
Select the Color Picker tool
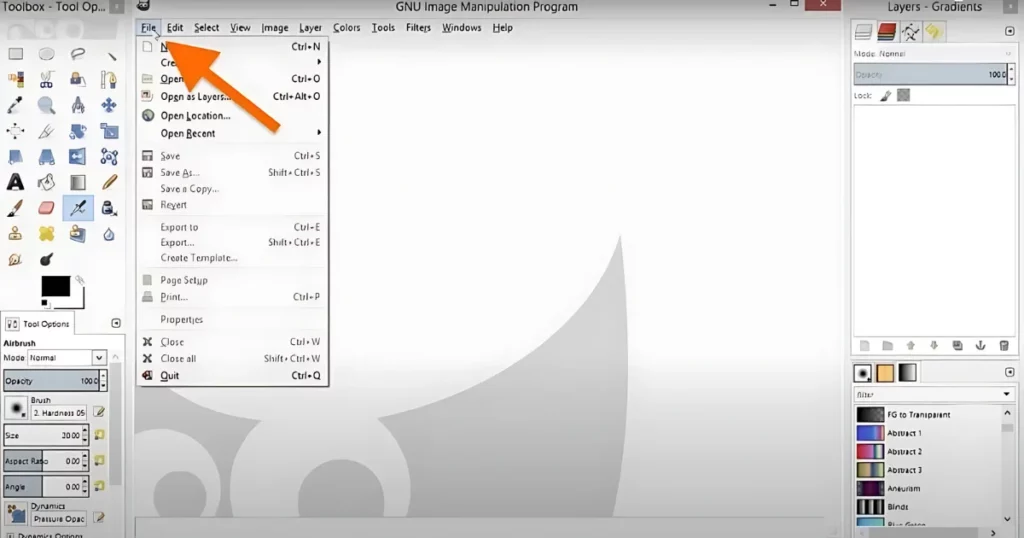point(16,105)
